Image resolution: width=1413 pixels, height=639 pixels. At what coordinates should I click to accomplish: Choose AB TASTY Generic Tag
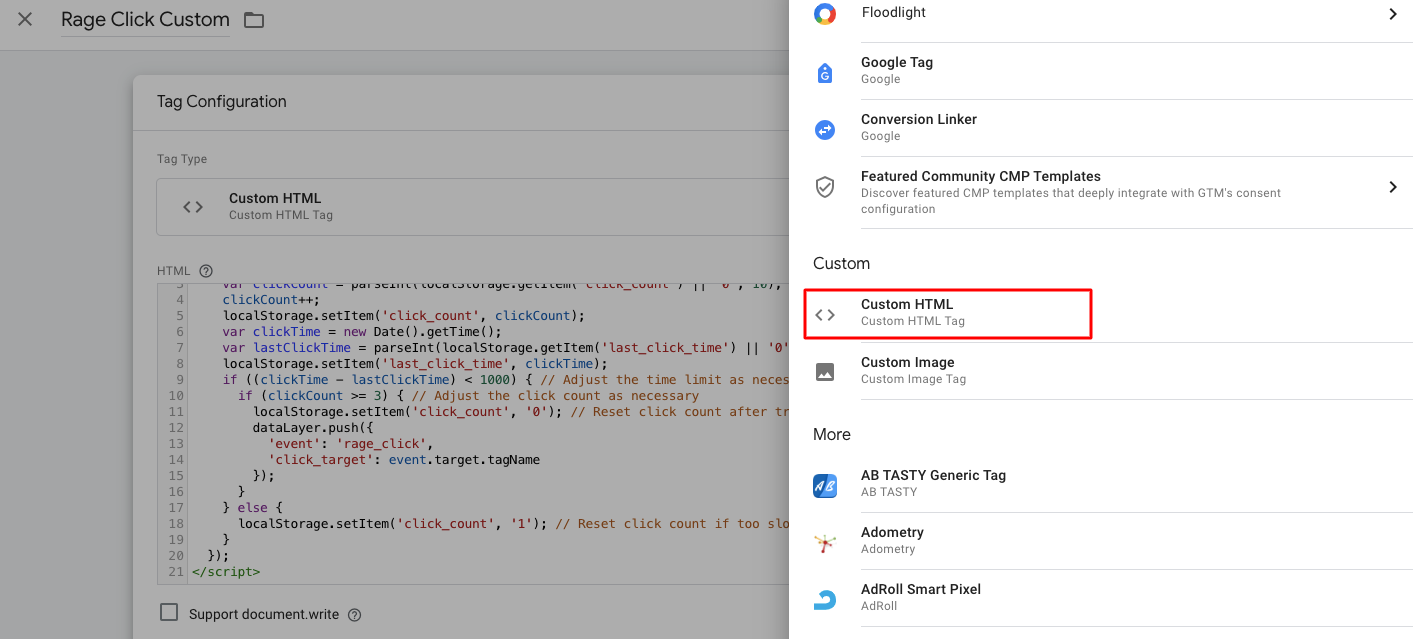pos(1113,484)
